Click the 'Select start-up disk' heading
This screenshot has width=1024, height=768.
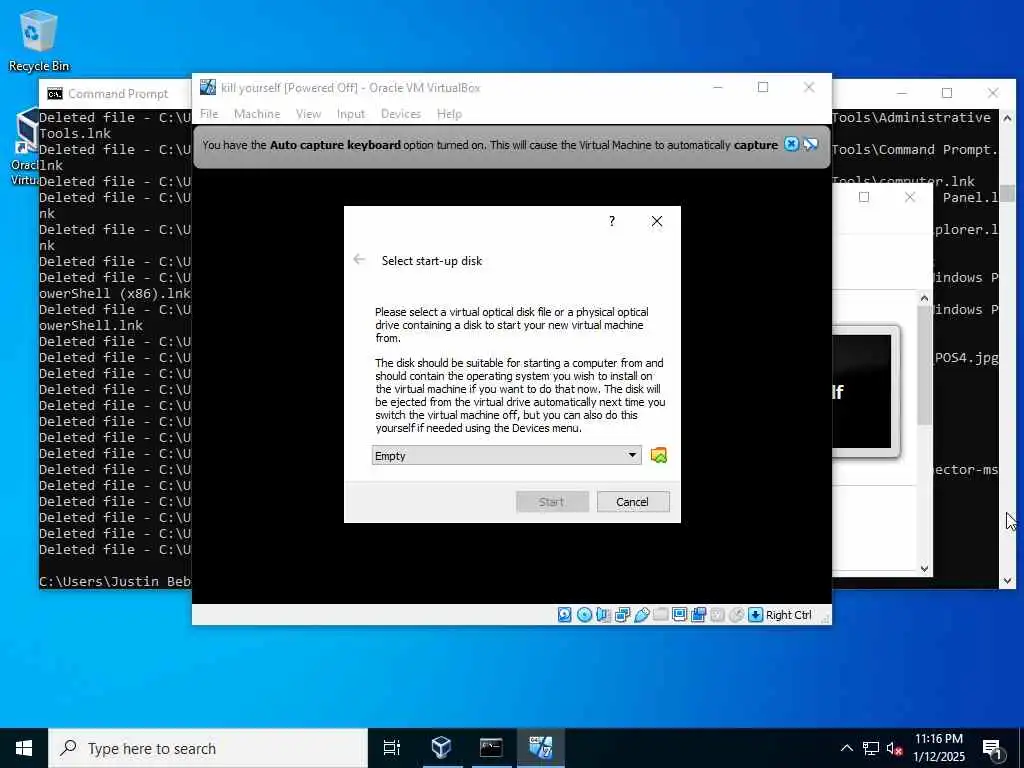point(432,261)
